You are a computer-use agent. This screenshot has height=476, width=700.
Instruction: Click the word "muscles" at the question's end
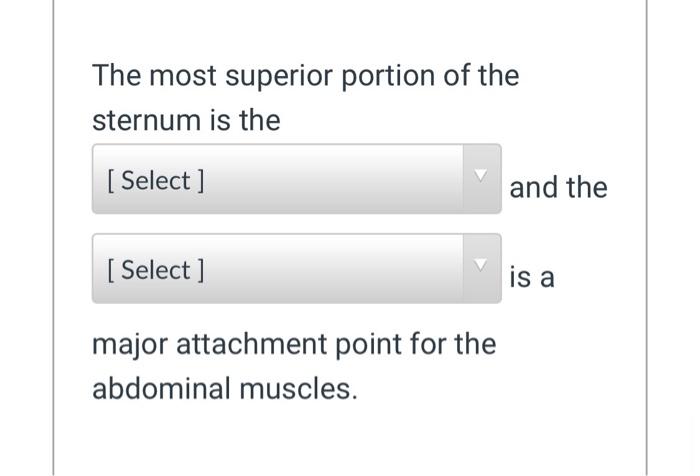[x=296, y=388]
